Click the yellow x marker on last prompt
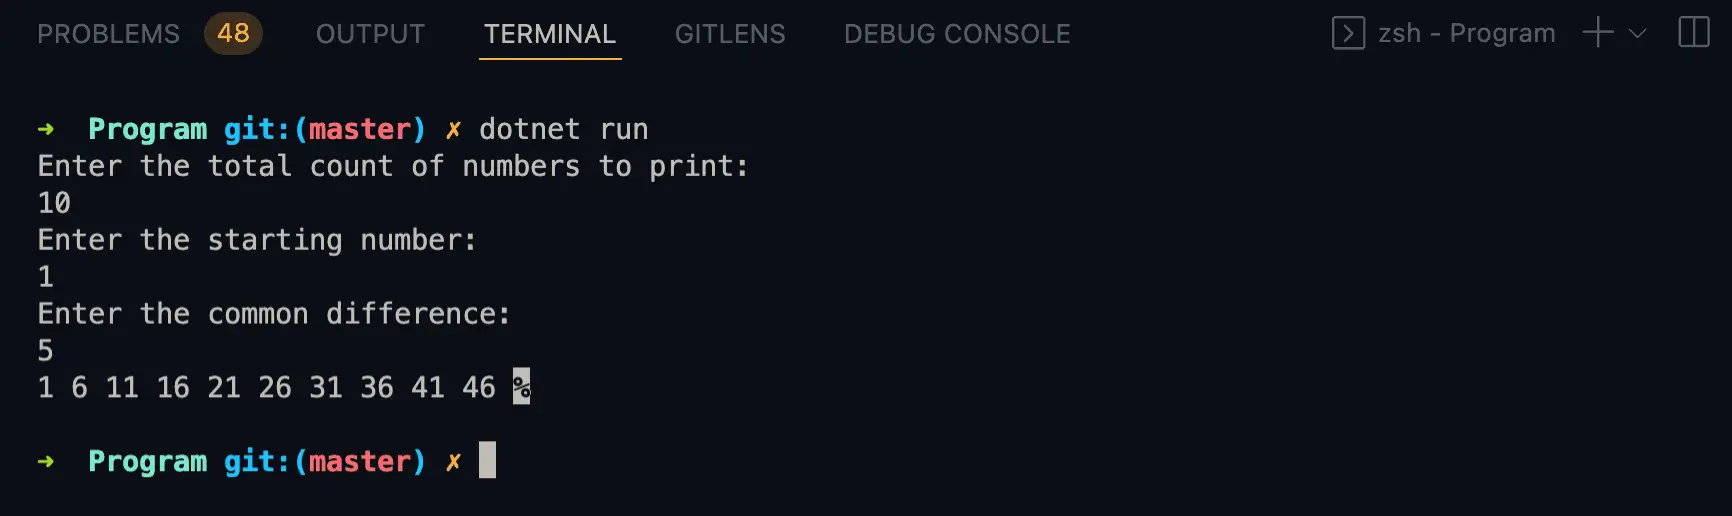The image size is (1732, 516). tap(453, 462)
